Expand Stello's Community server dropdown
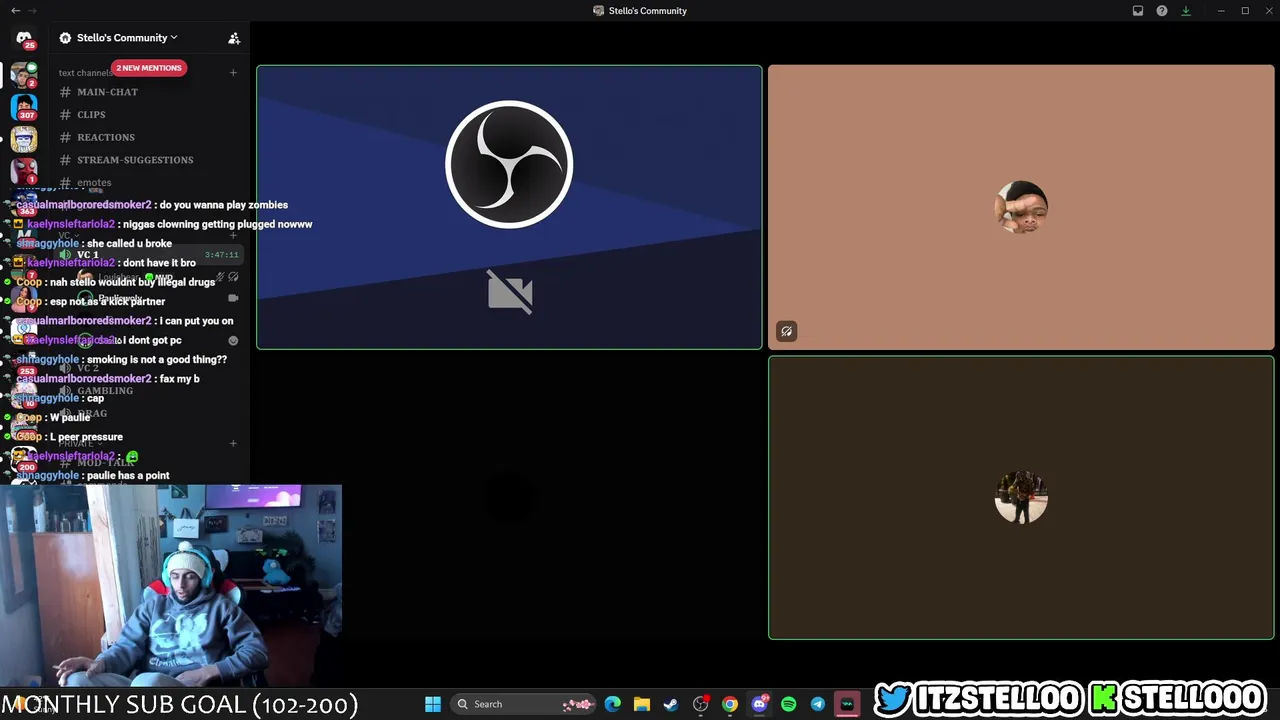The height and width of the screenshot is (720, 1280). (118, 38)
